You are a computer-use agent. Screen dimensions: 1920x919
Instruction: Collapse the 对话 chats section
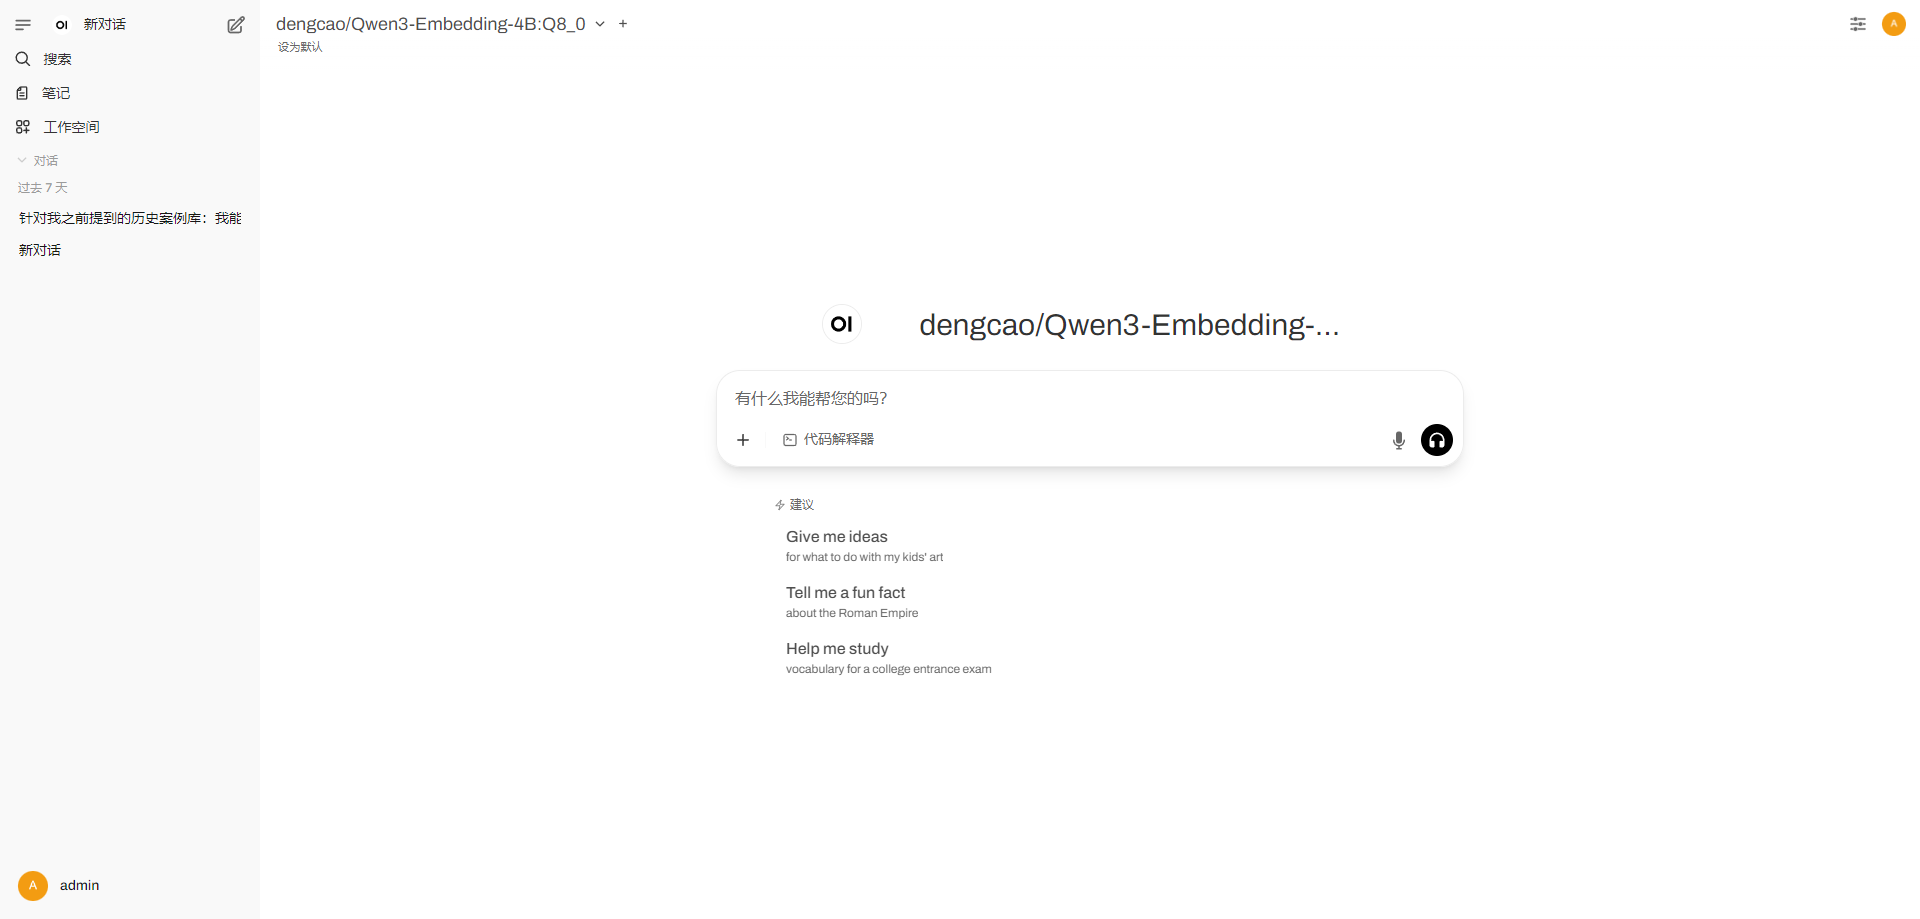click(x=38, y=160)
